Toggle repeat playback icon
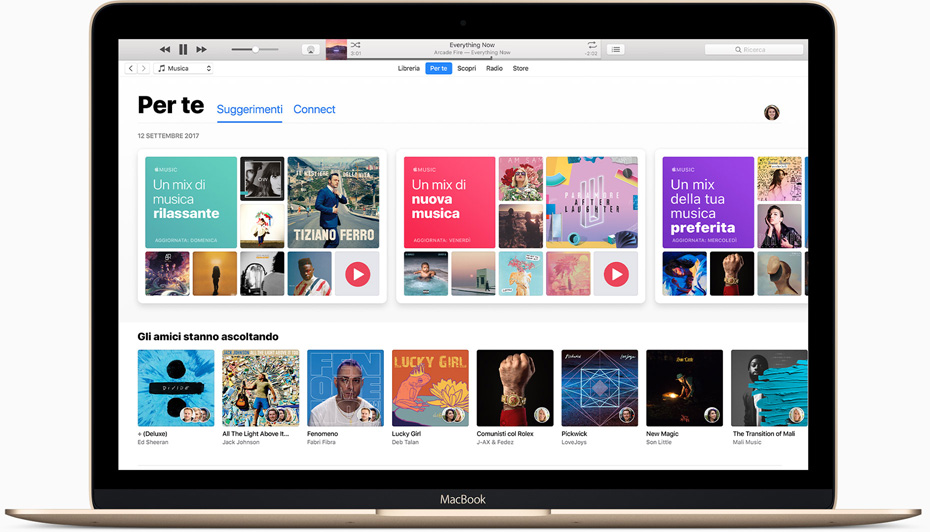The height and width of the screenshot is (532, 930). pos(591,44)
